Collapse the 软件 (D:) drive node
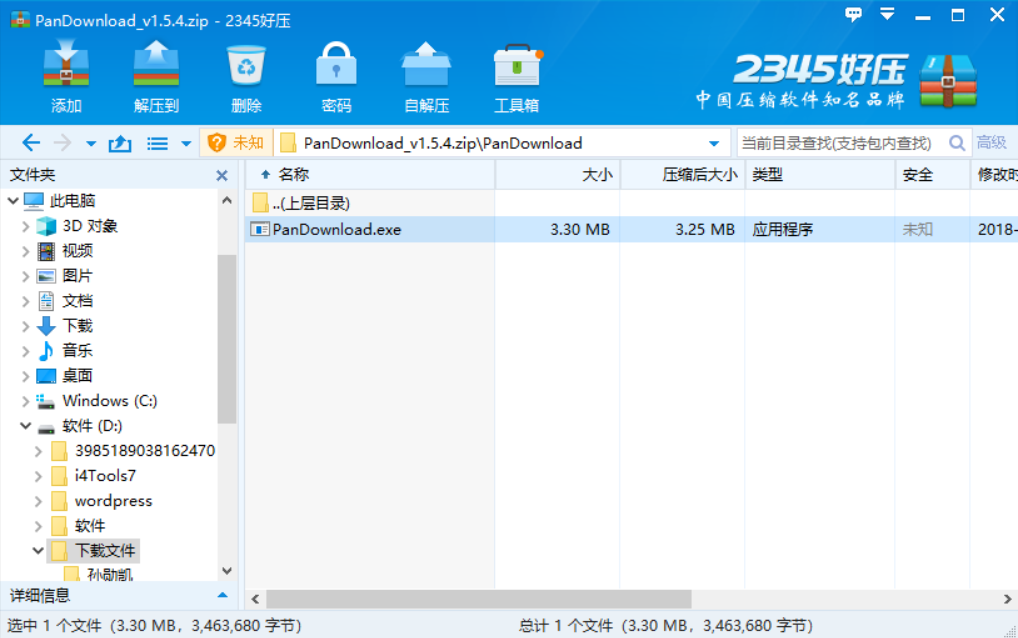 [x=25, y=426]
